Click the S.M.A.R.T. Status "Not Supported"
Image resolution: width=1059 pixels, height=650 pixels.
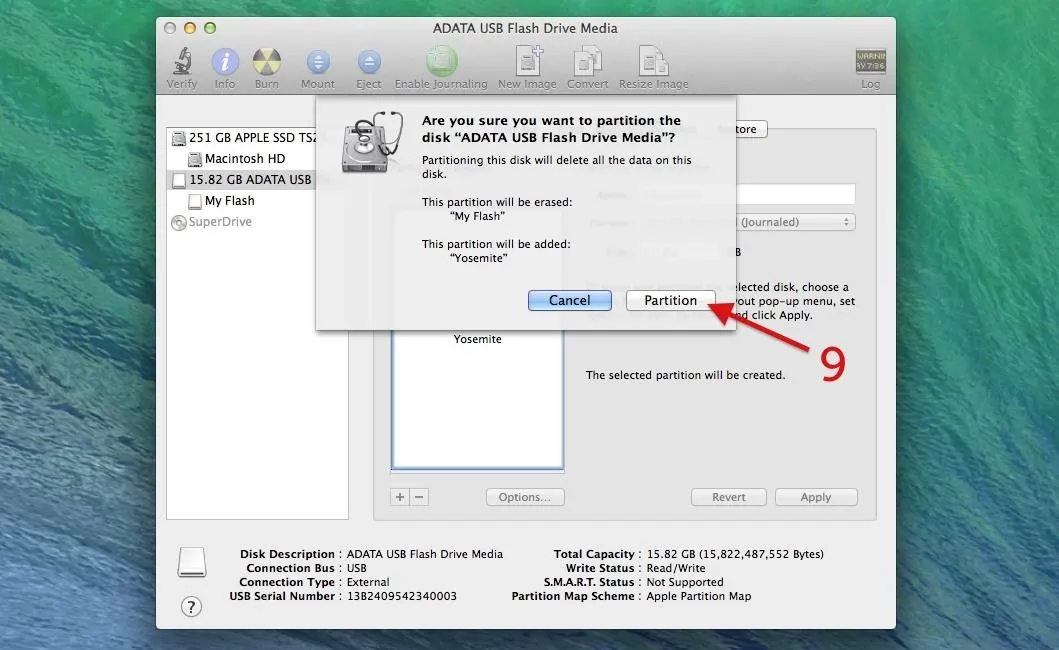685,582
